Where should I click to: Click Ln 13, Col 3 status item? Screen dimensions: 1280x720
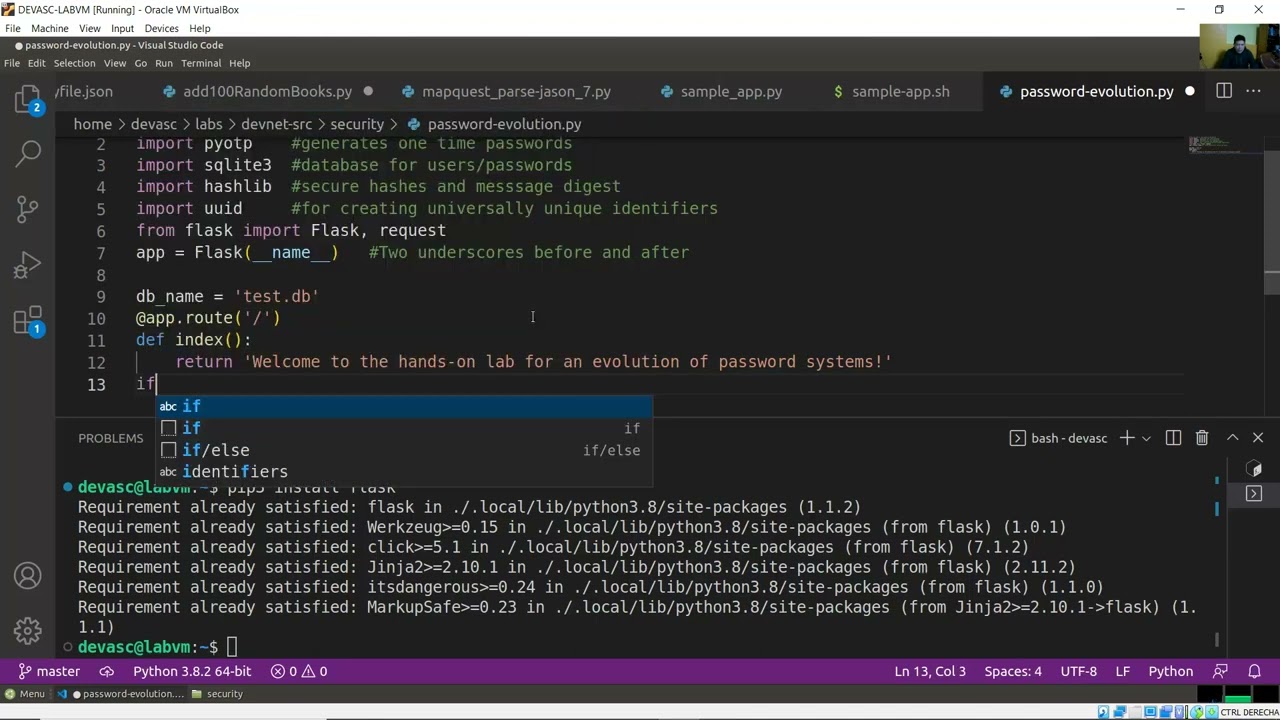point(930,671)
